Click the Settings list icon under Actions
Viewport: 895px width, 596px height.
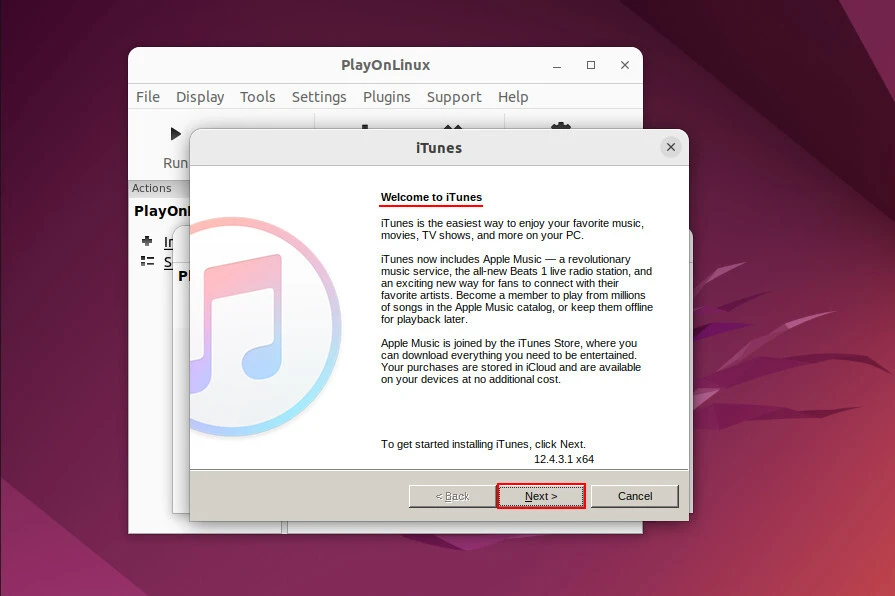pos(147,262)
